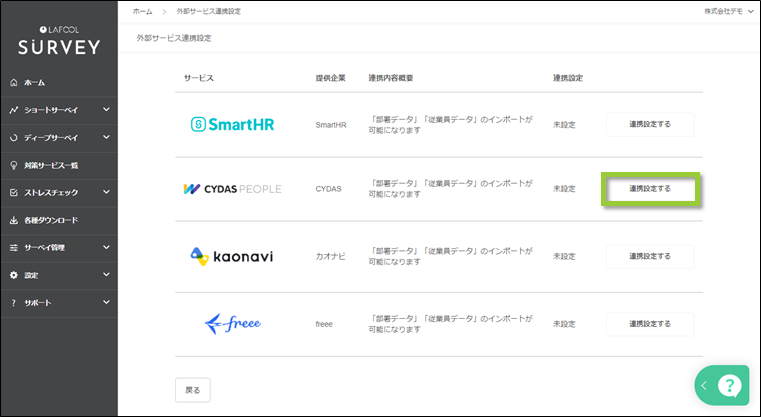Image resolution: width=761 pixels, height=417 pixels.
Task: Click the ディープサーベイ circular icon
Action: click(13, 137)
